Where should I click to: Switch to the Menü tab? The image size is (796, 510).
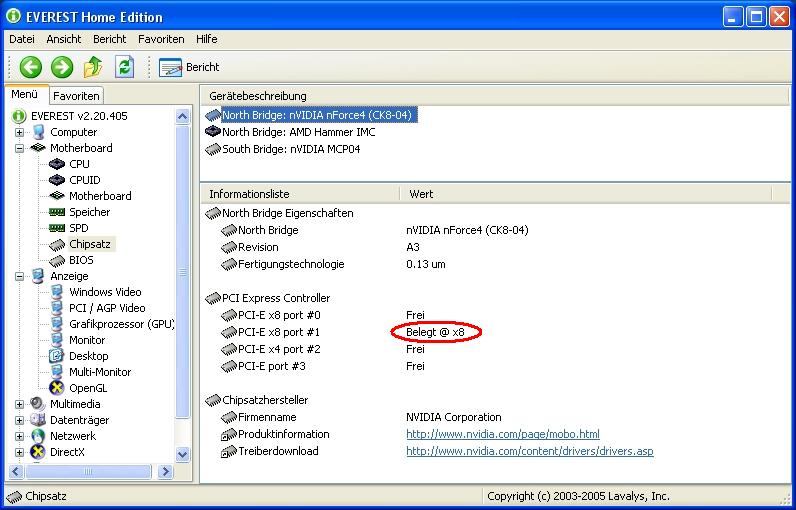(x=25, y=94)
